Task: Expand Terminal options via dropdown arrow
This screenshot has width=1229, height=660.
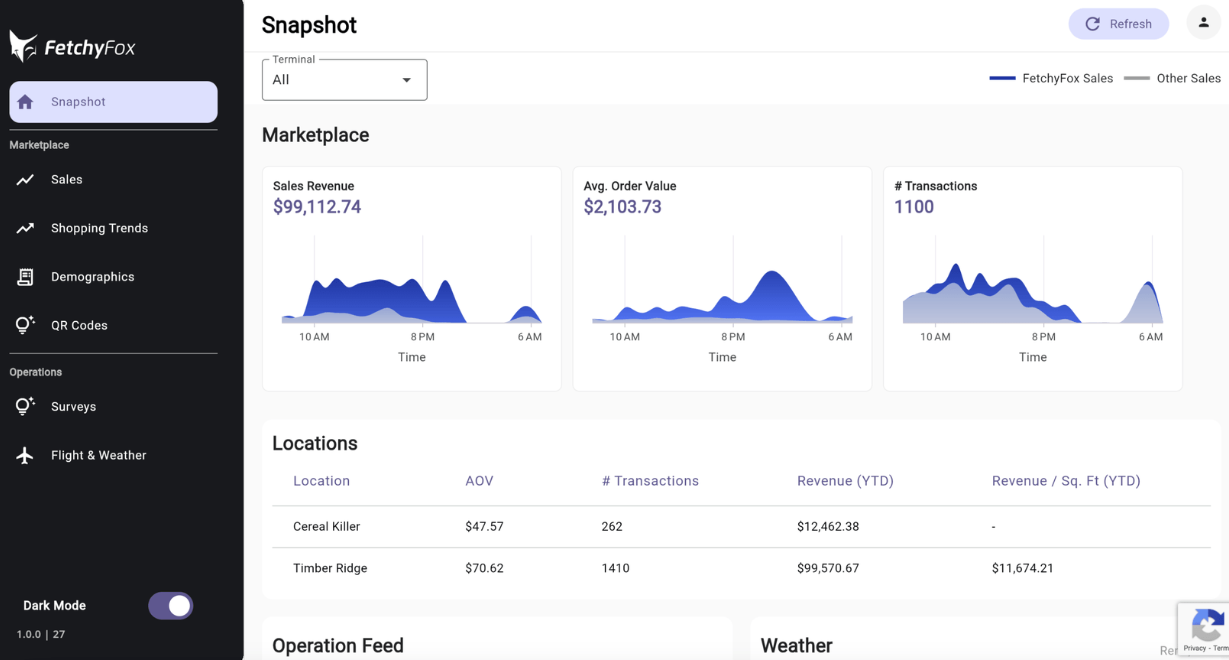Action: pos(407,79)
